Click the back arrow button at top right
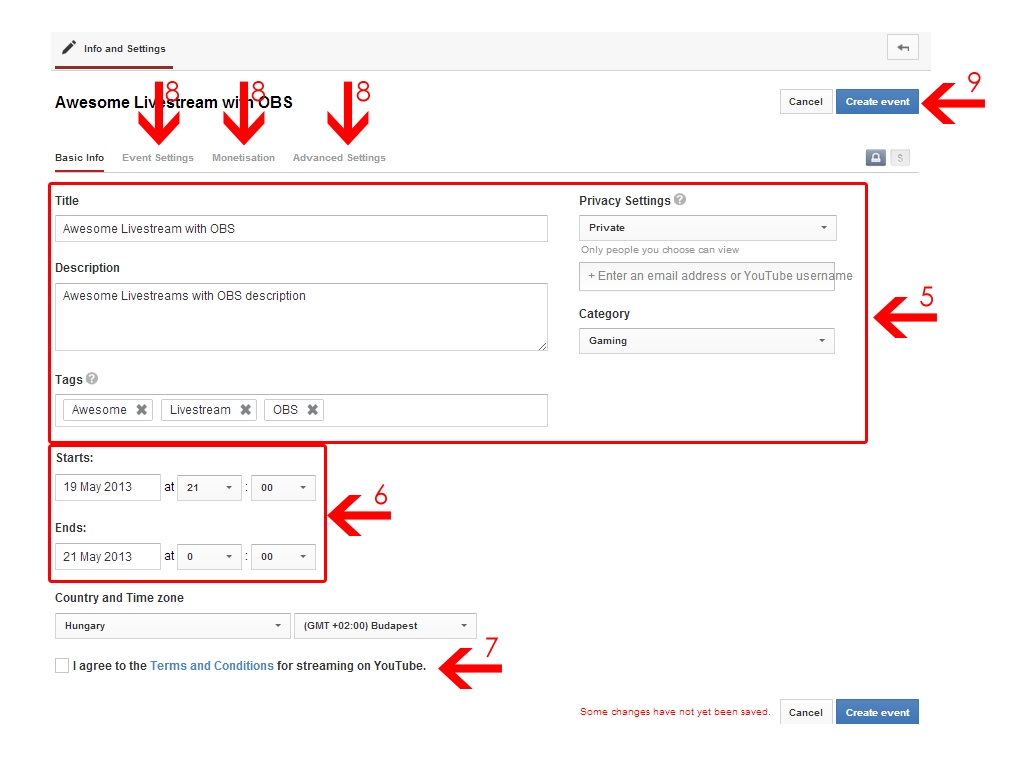1012x765 pixels. 902,48
